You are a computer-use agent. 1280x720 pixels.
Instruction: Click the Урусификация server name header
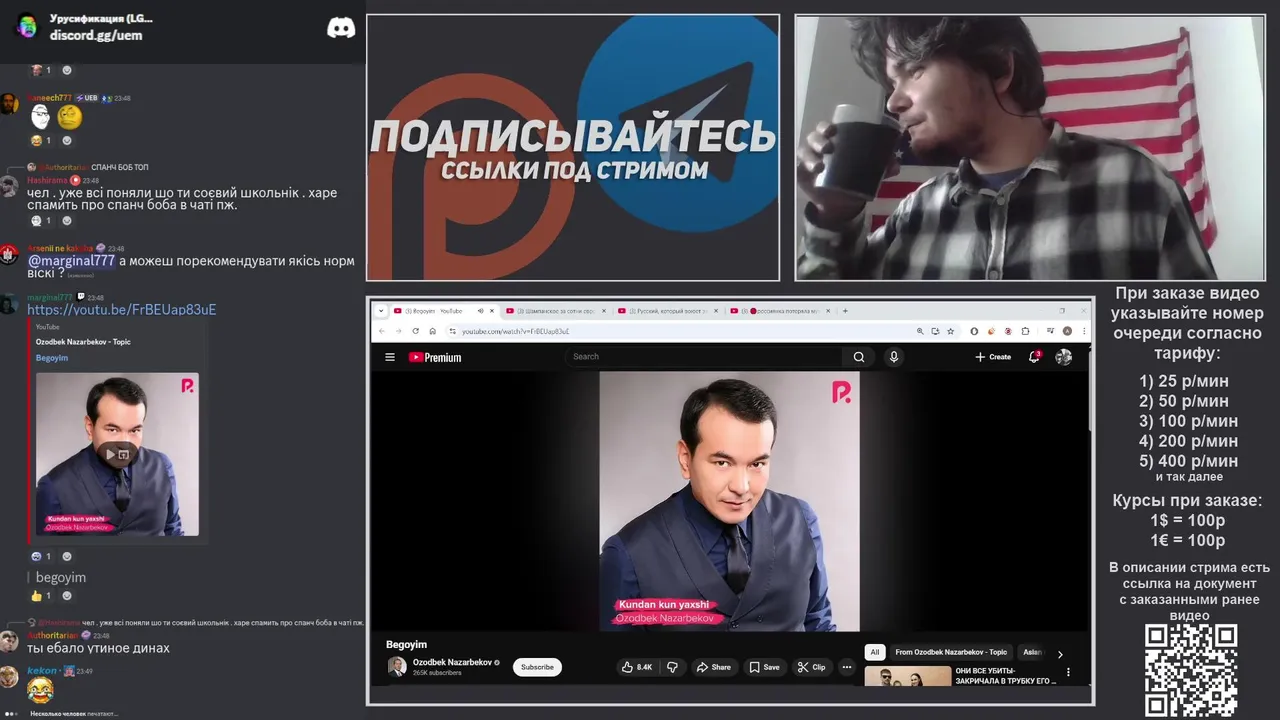point(101,18)
